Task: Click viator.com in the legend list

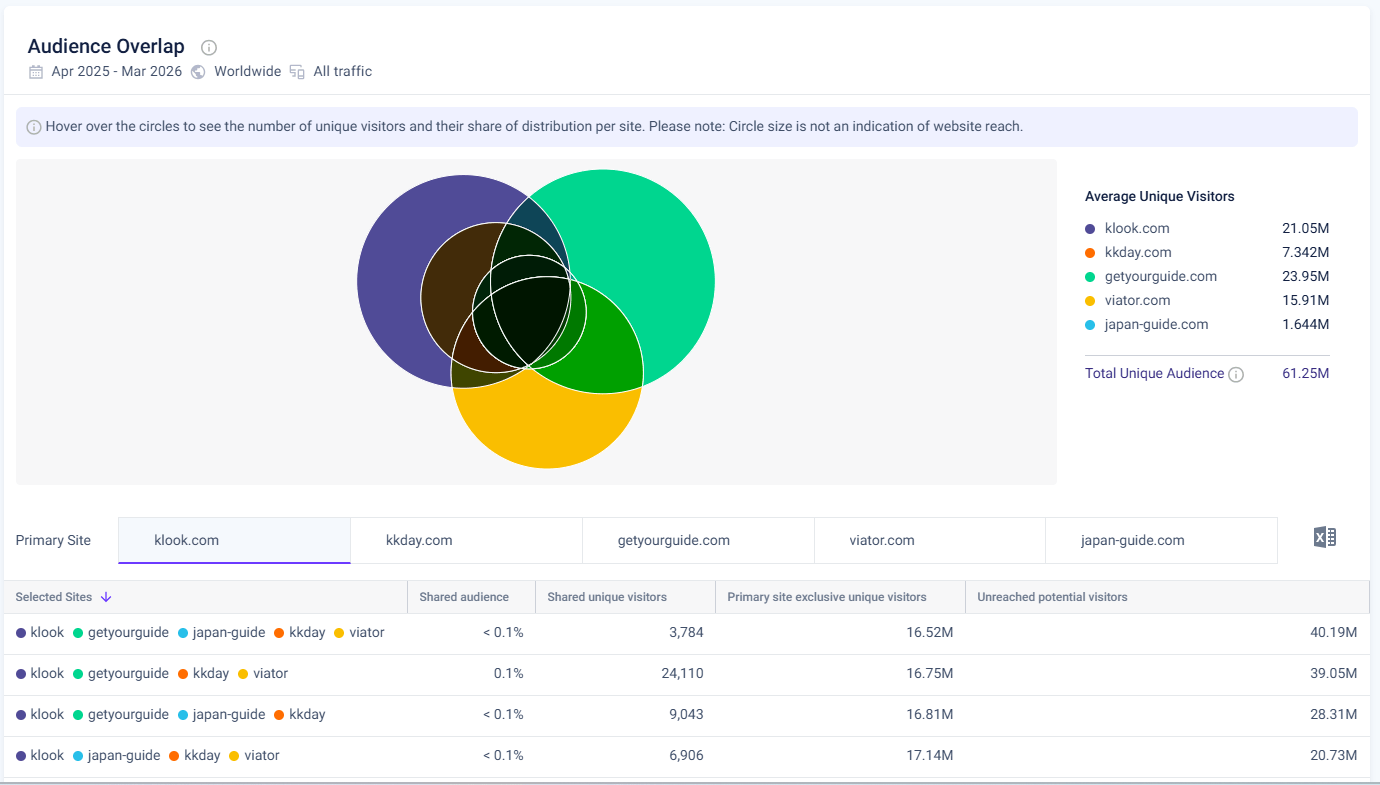Action: coord(1138,301)
